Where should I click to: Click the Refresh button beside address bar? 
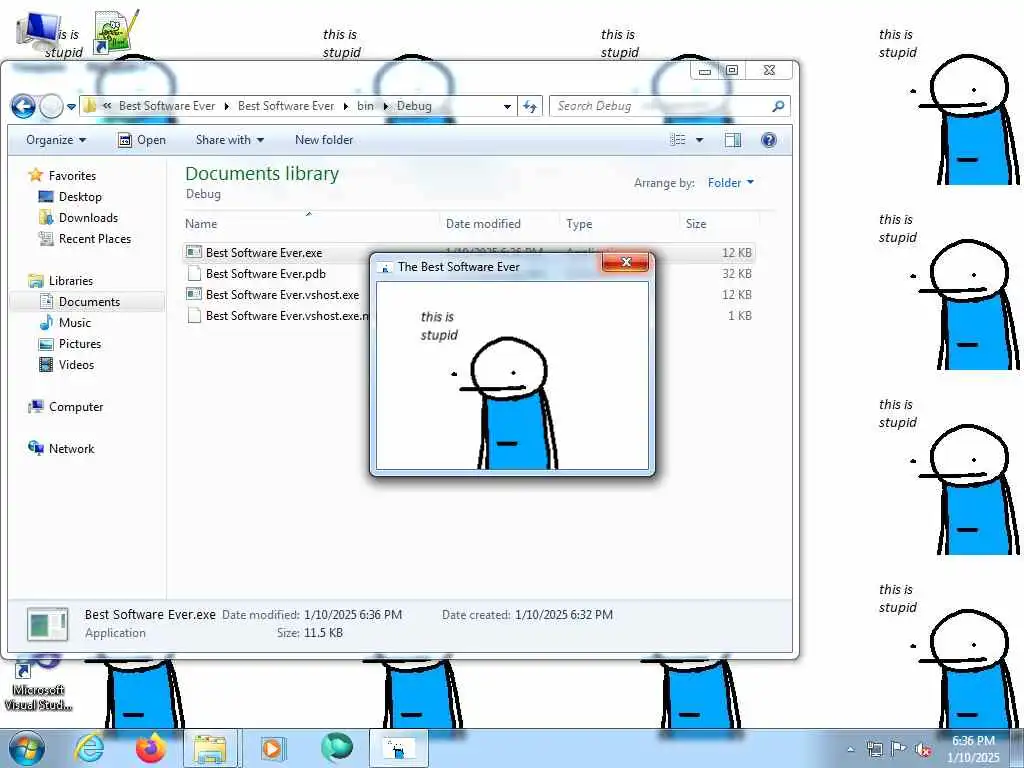pos(530,106)
